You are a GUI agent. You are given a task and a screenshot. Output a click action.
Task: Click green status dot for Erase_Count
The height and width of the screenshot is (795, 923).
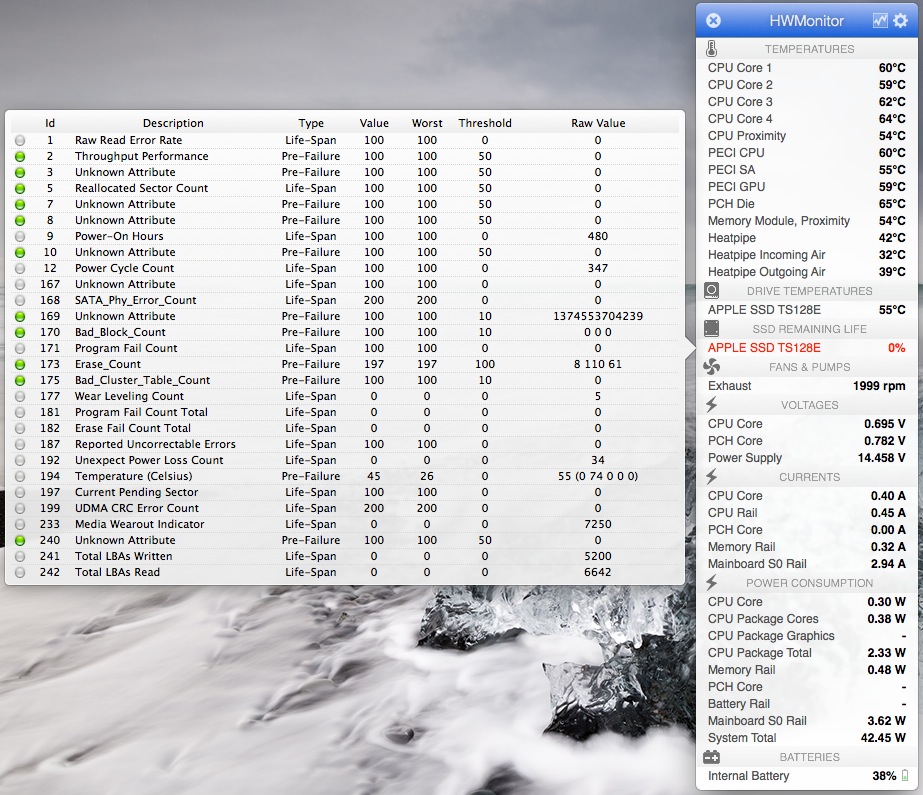point(20,364)
